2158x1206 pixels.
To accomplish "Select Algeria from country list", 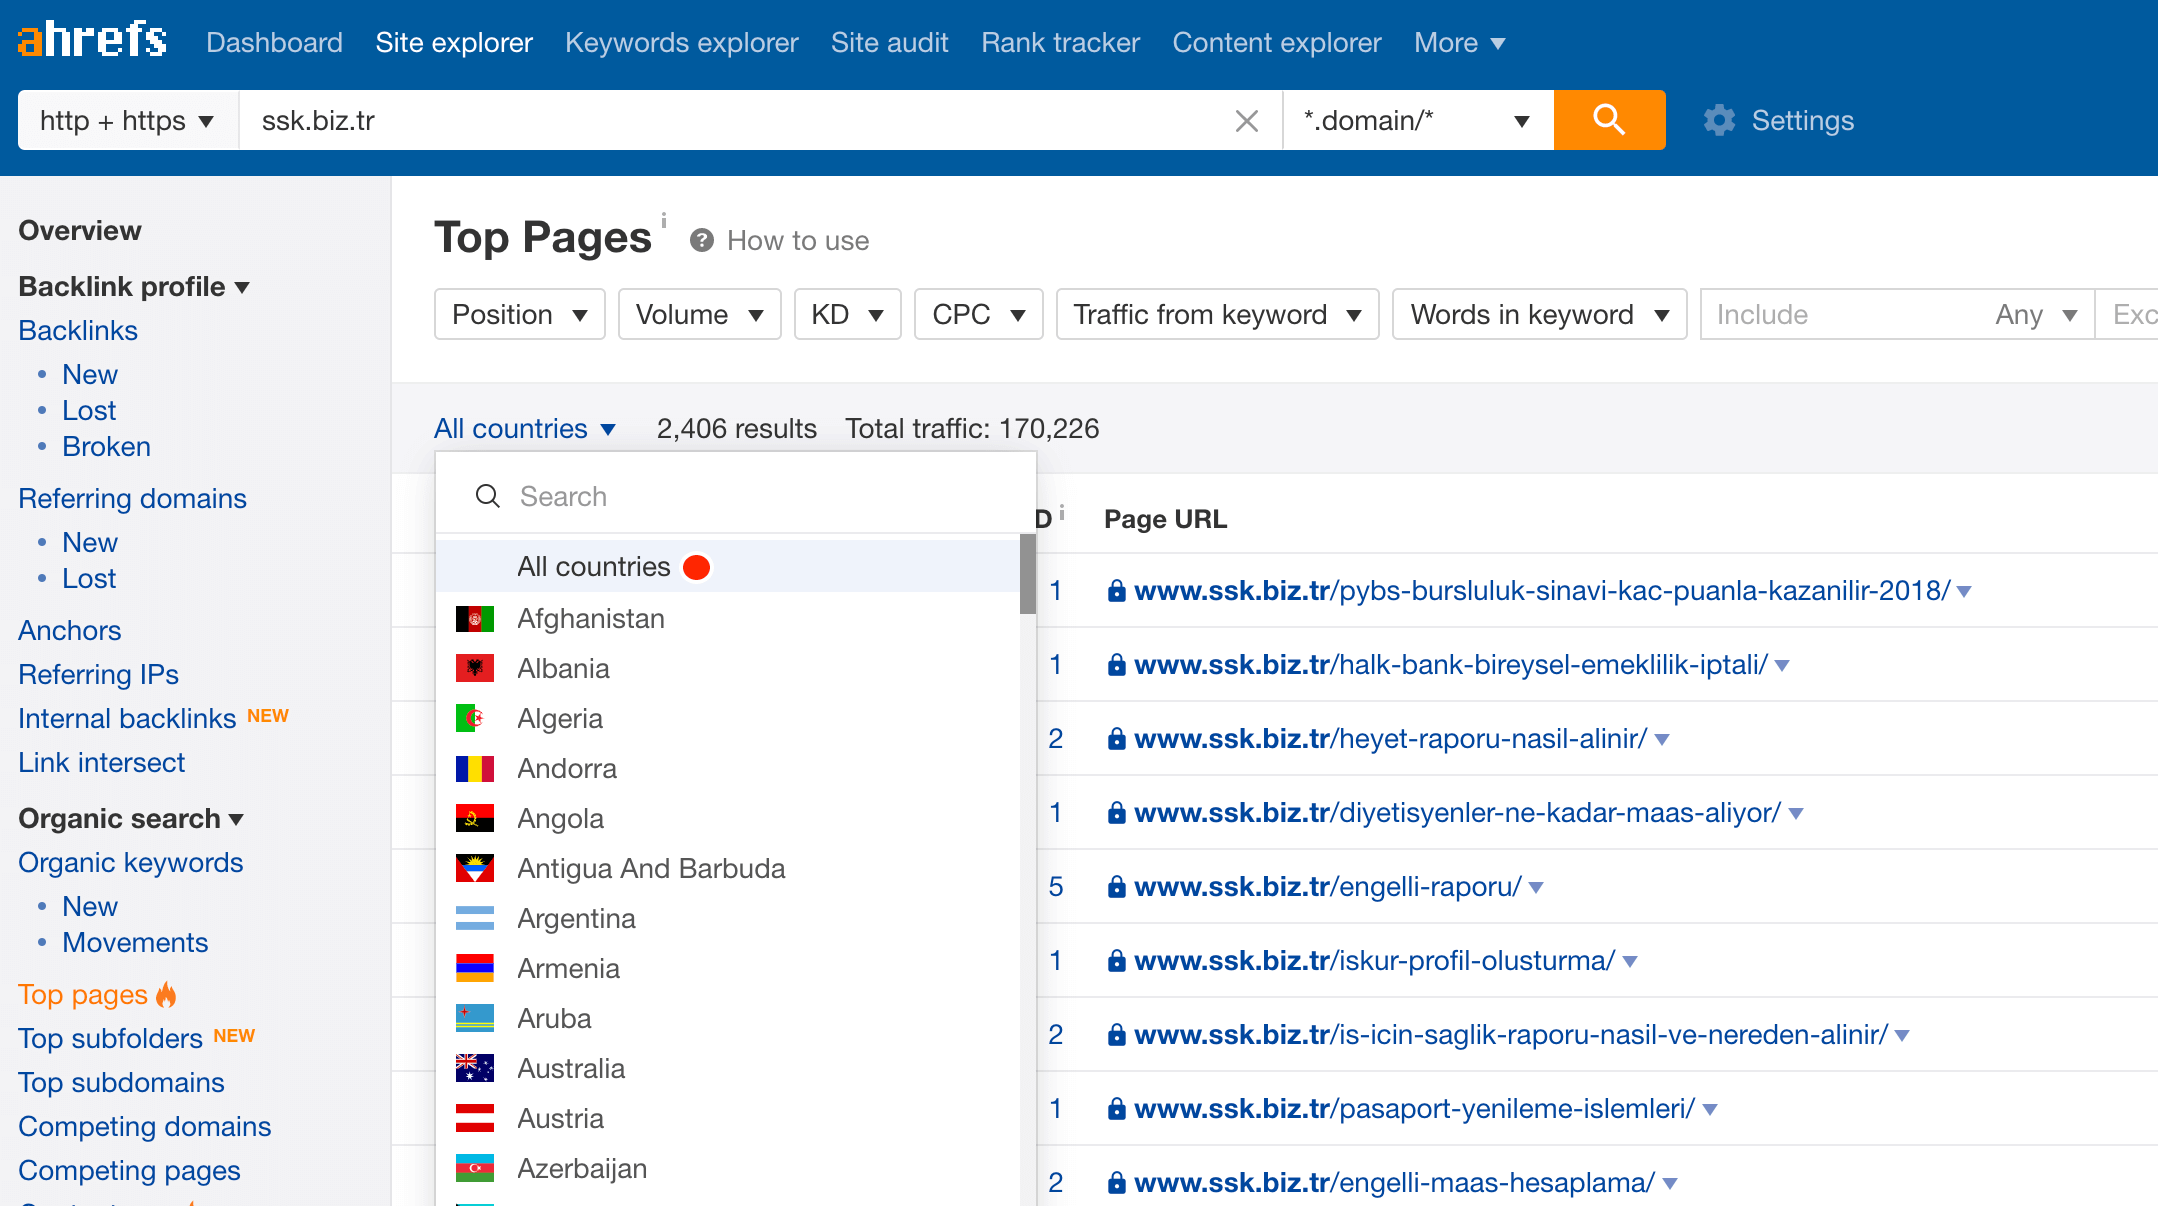I will [559, 717].
